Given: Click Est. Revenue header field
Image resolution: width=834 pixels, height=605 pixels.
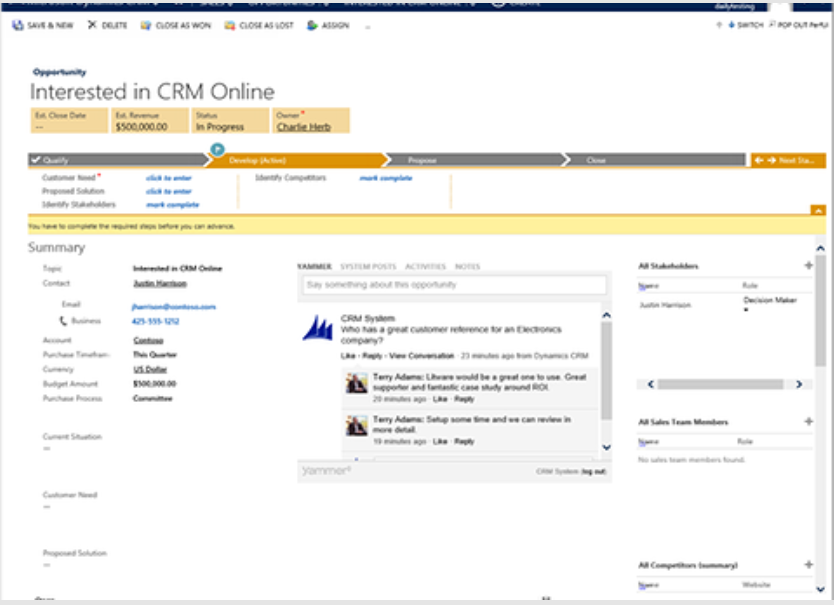Looking at the screenshot, I should click(x=150, y=121).
